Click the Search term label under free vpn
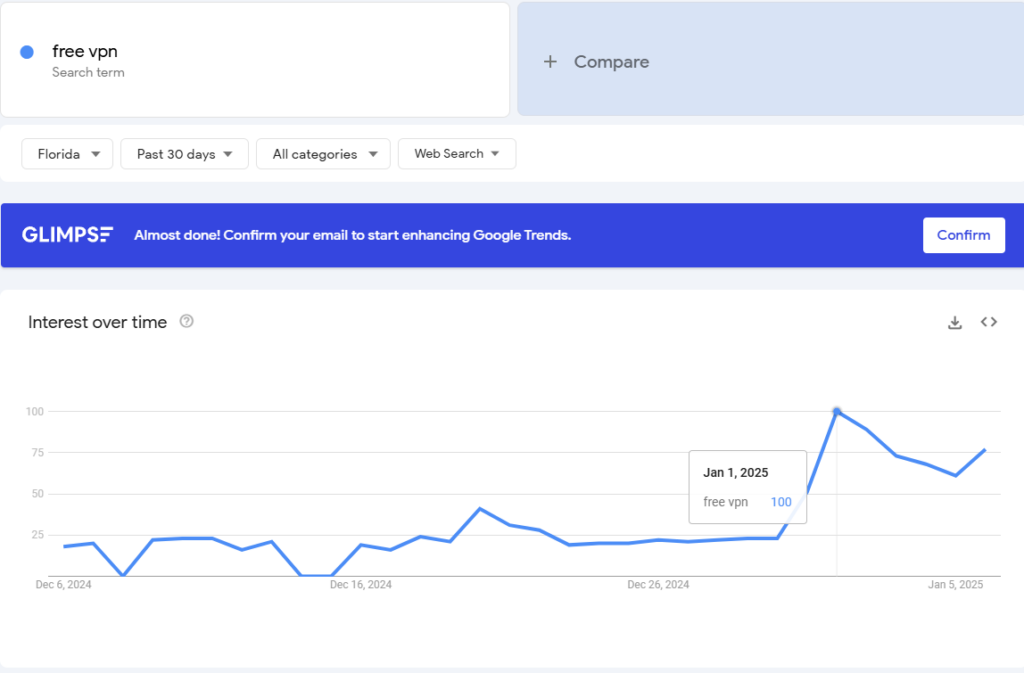 (88, 72)
